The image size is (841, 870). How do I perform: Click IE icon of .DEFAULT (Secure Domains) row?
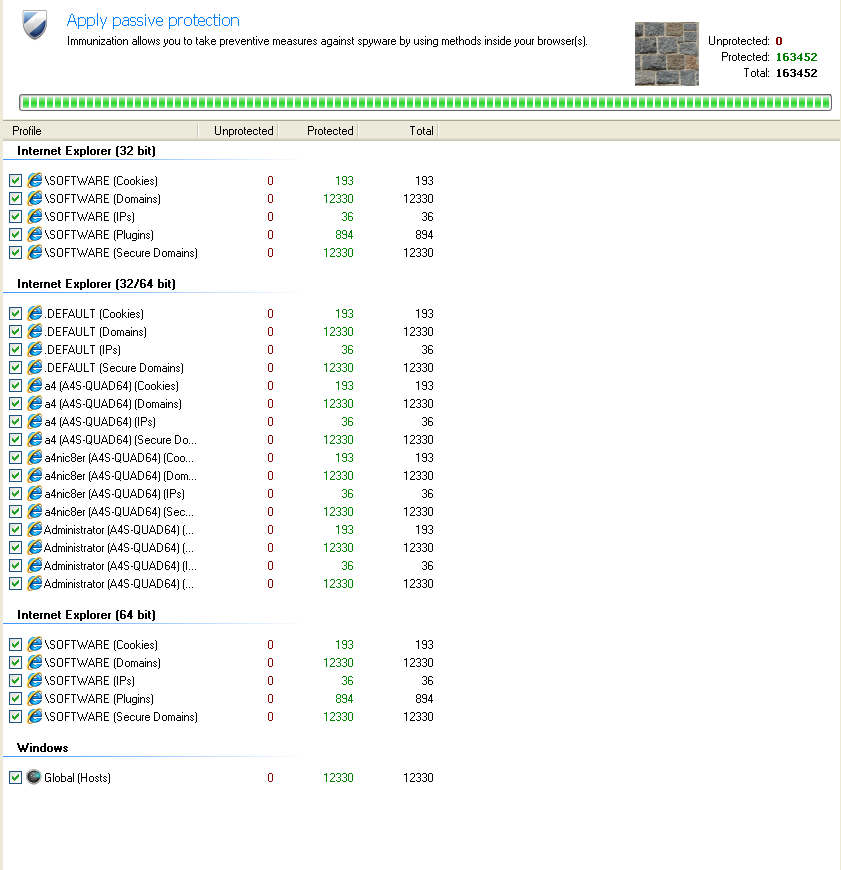35,367
